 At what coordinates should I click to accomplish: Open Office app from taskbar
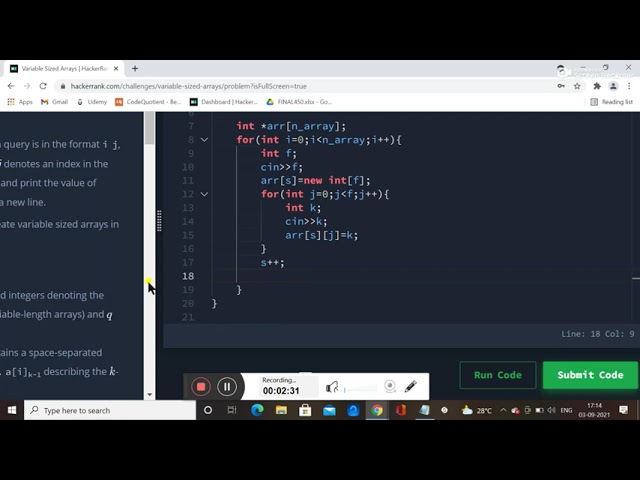[x=401, y=410]
